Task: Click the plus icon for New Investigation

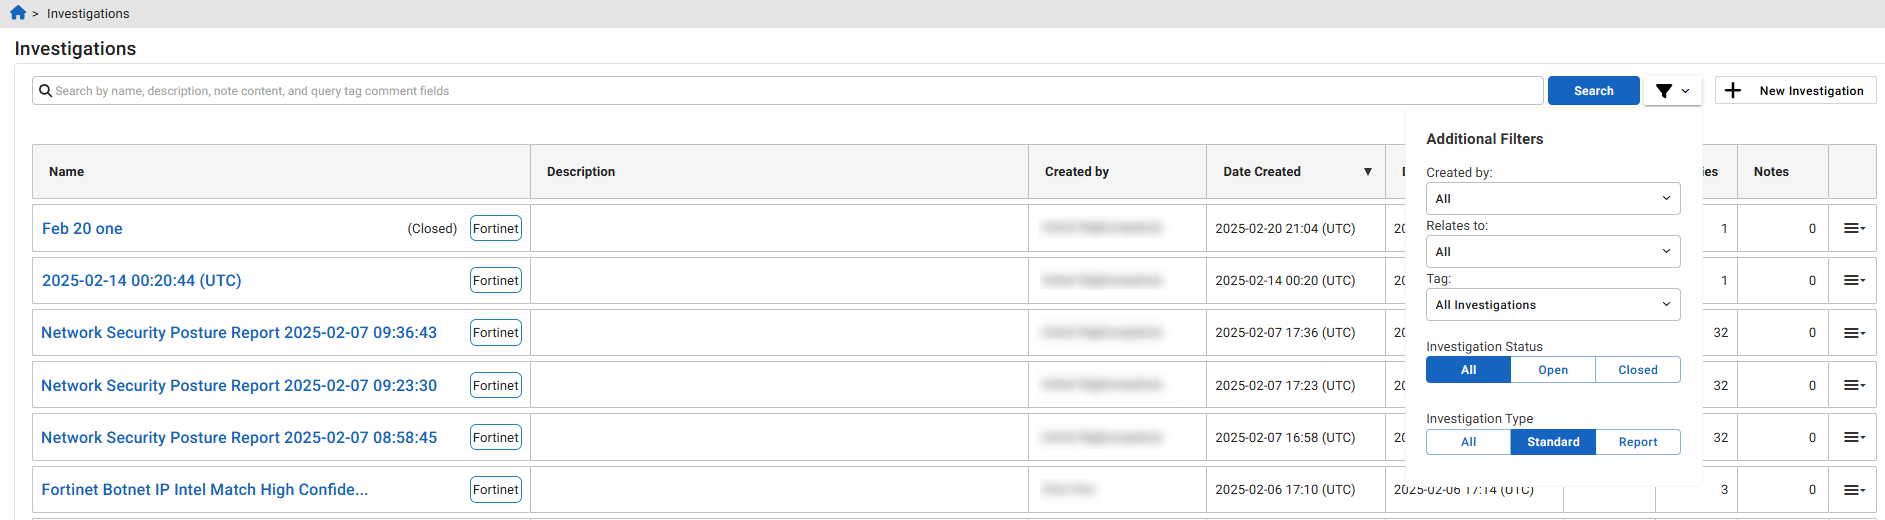Action: pos(1733,91)
